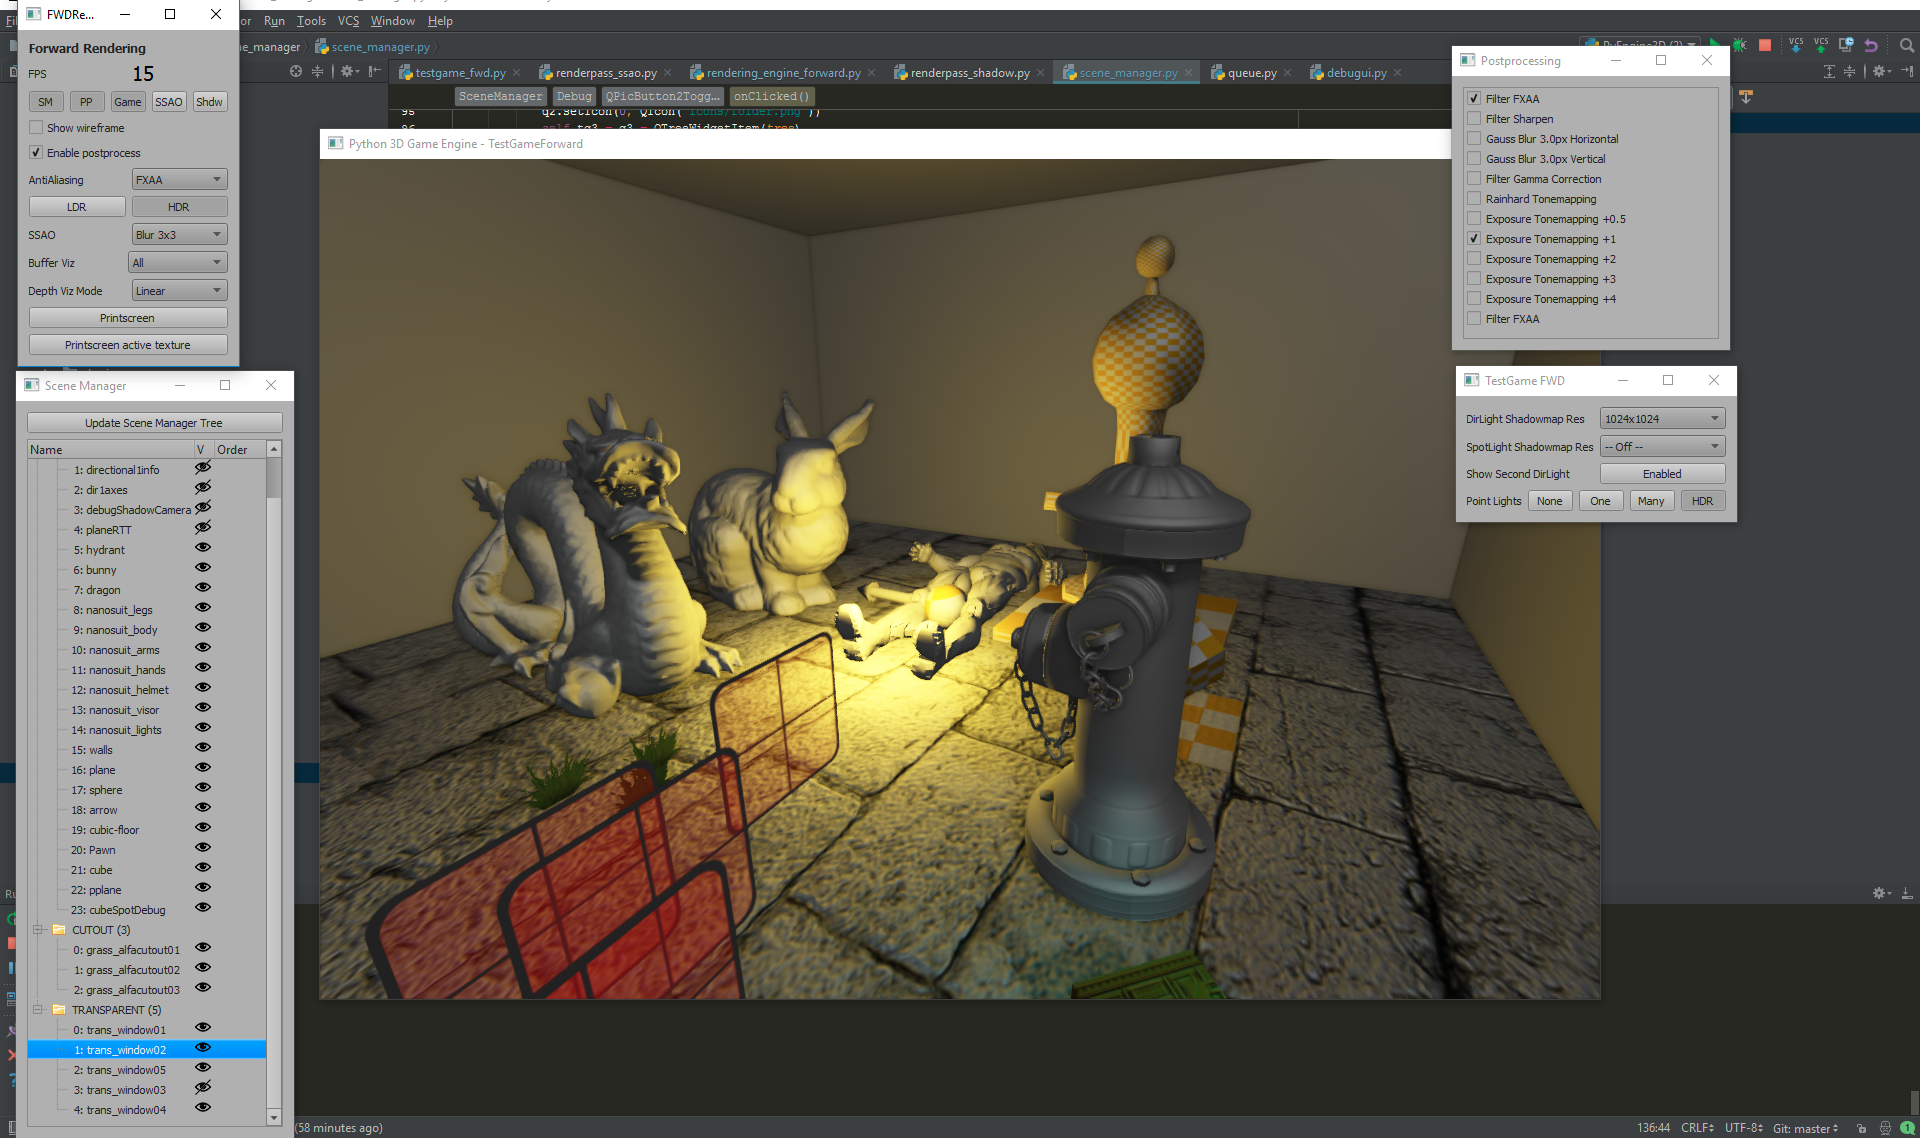This screenshot has width=1920, height=1138.
Task: Stop the running program with the red square
Action: (1765, 45)
